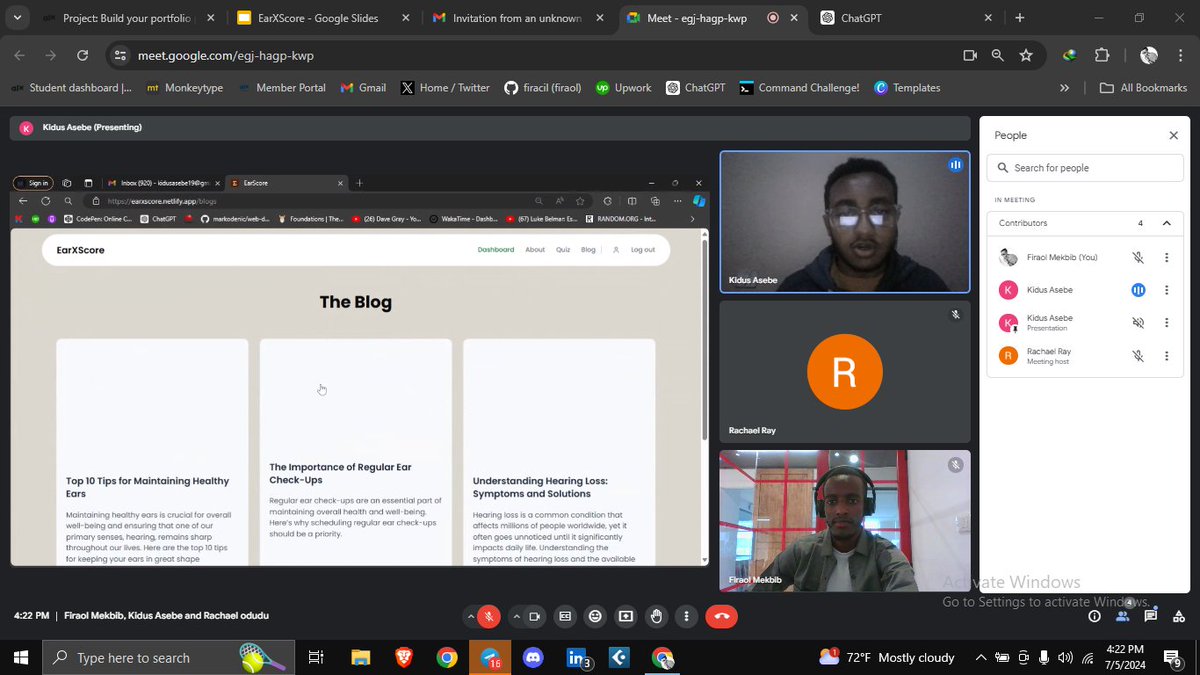Open the Chrome Extensions puzzle icon
The width and height of the screenshot is (1200, 675).
click(1102, 56)
